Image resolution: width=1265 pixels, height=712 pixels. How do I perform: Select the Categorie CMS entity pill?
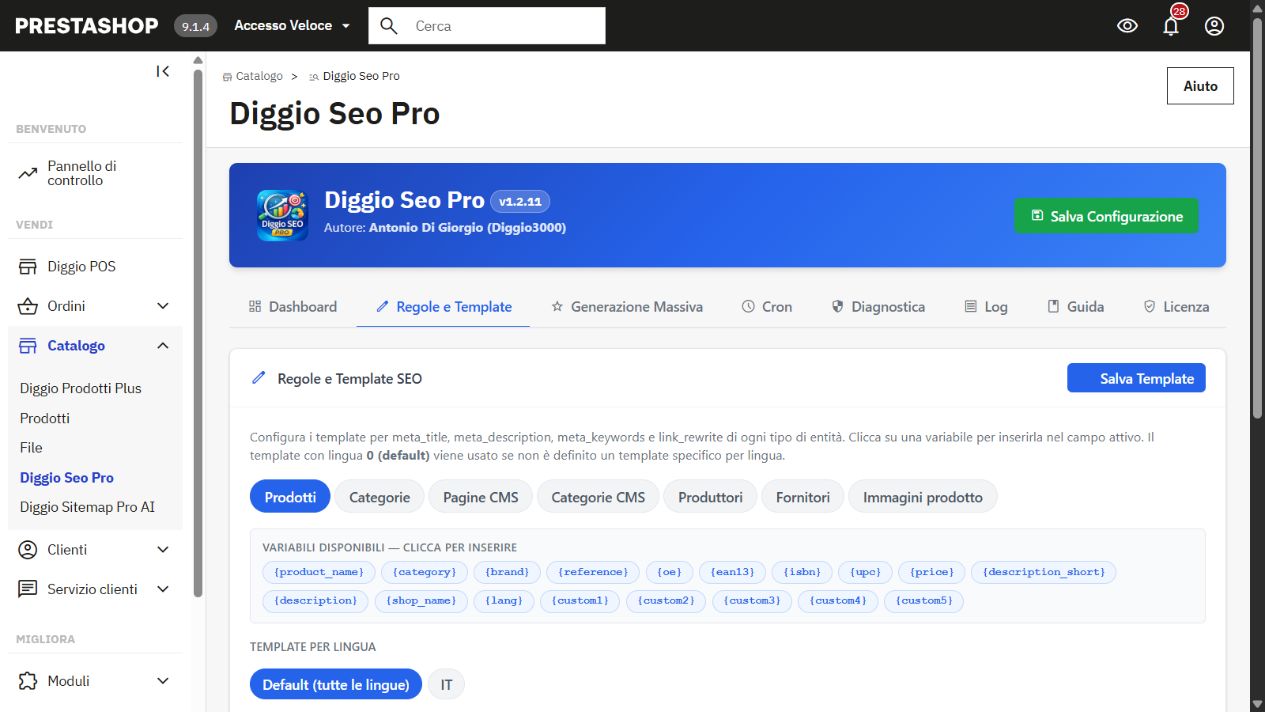point(598,497)
